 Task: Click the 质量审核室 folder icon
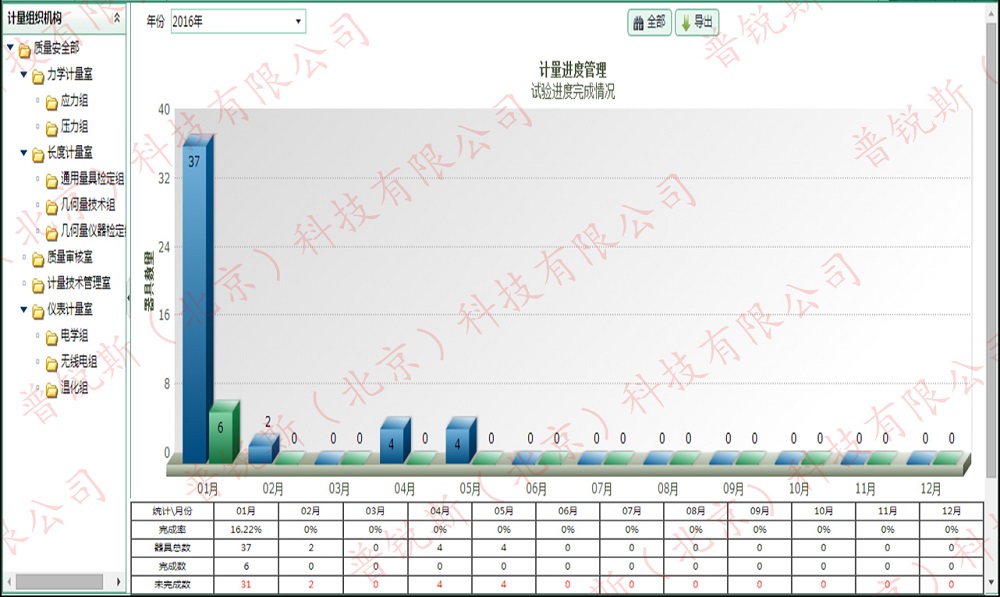tap(38, 258)
